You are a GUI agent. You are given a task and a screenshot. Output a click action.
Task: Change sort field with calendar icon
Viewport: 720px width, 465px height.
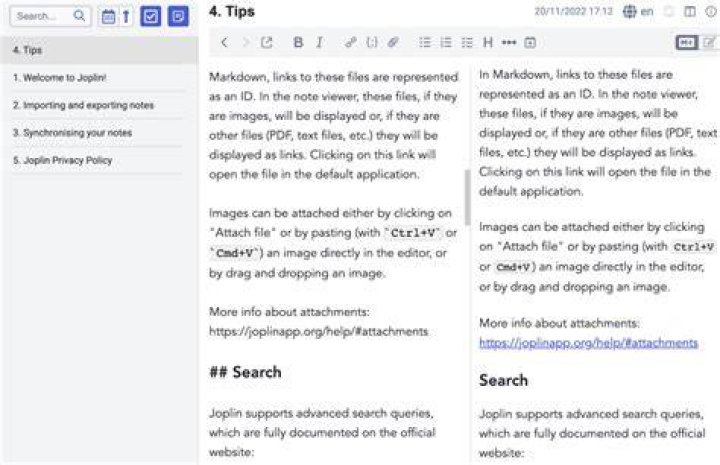point(108,17)
